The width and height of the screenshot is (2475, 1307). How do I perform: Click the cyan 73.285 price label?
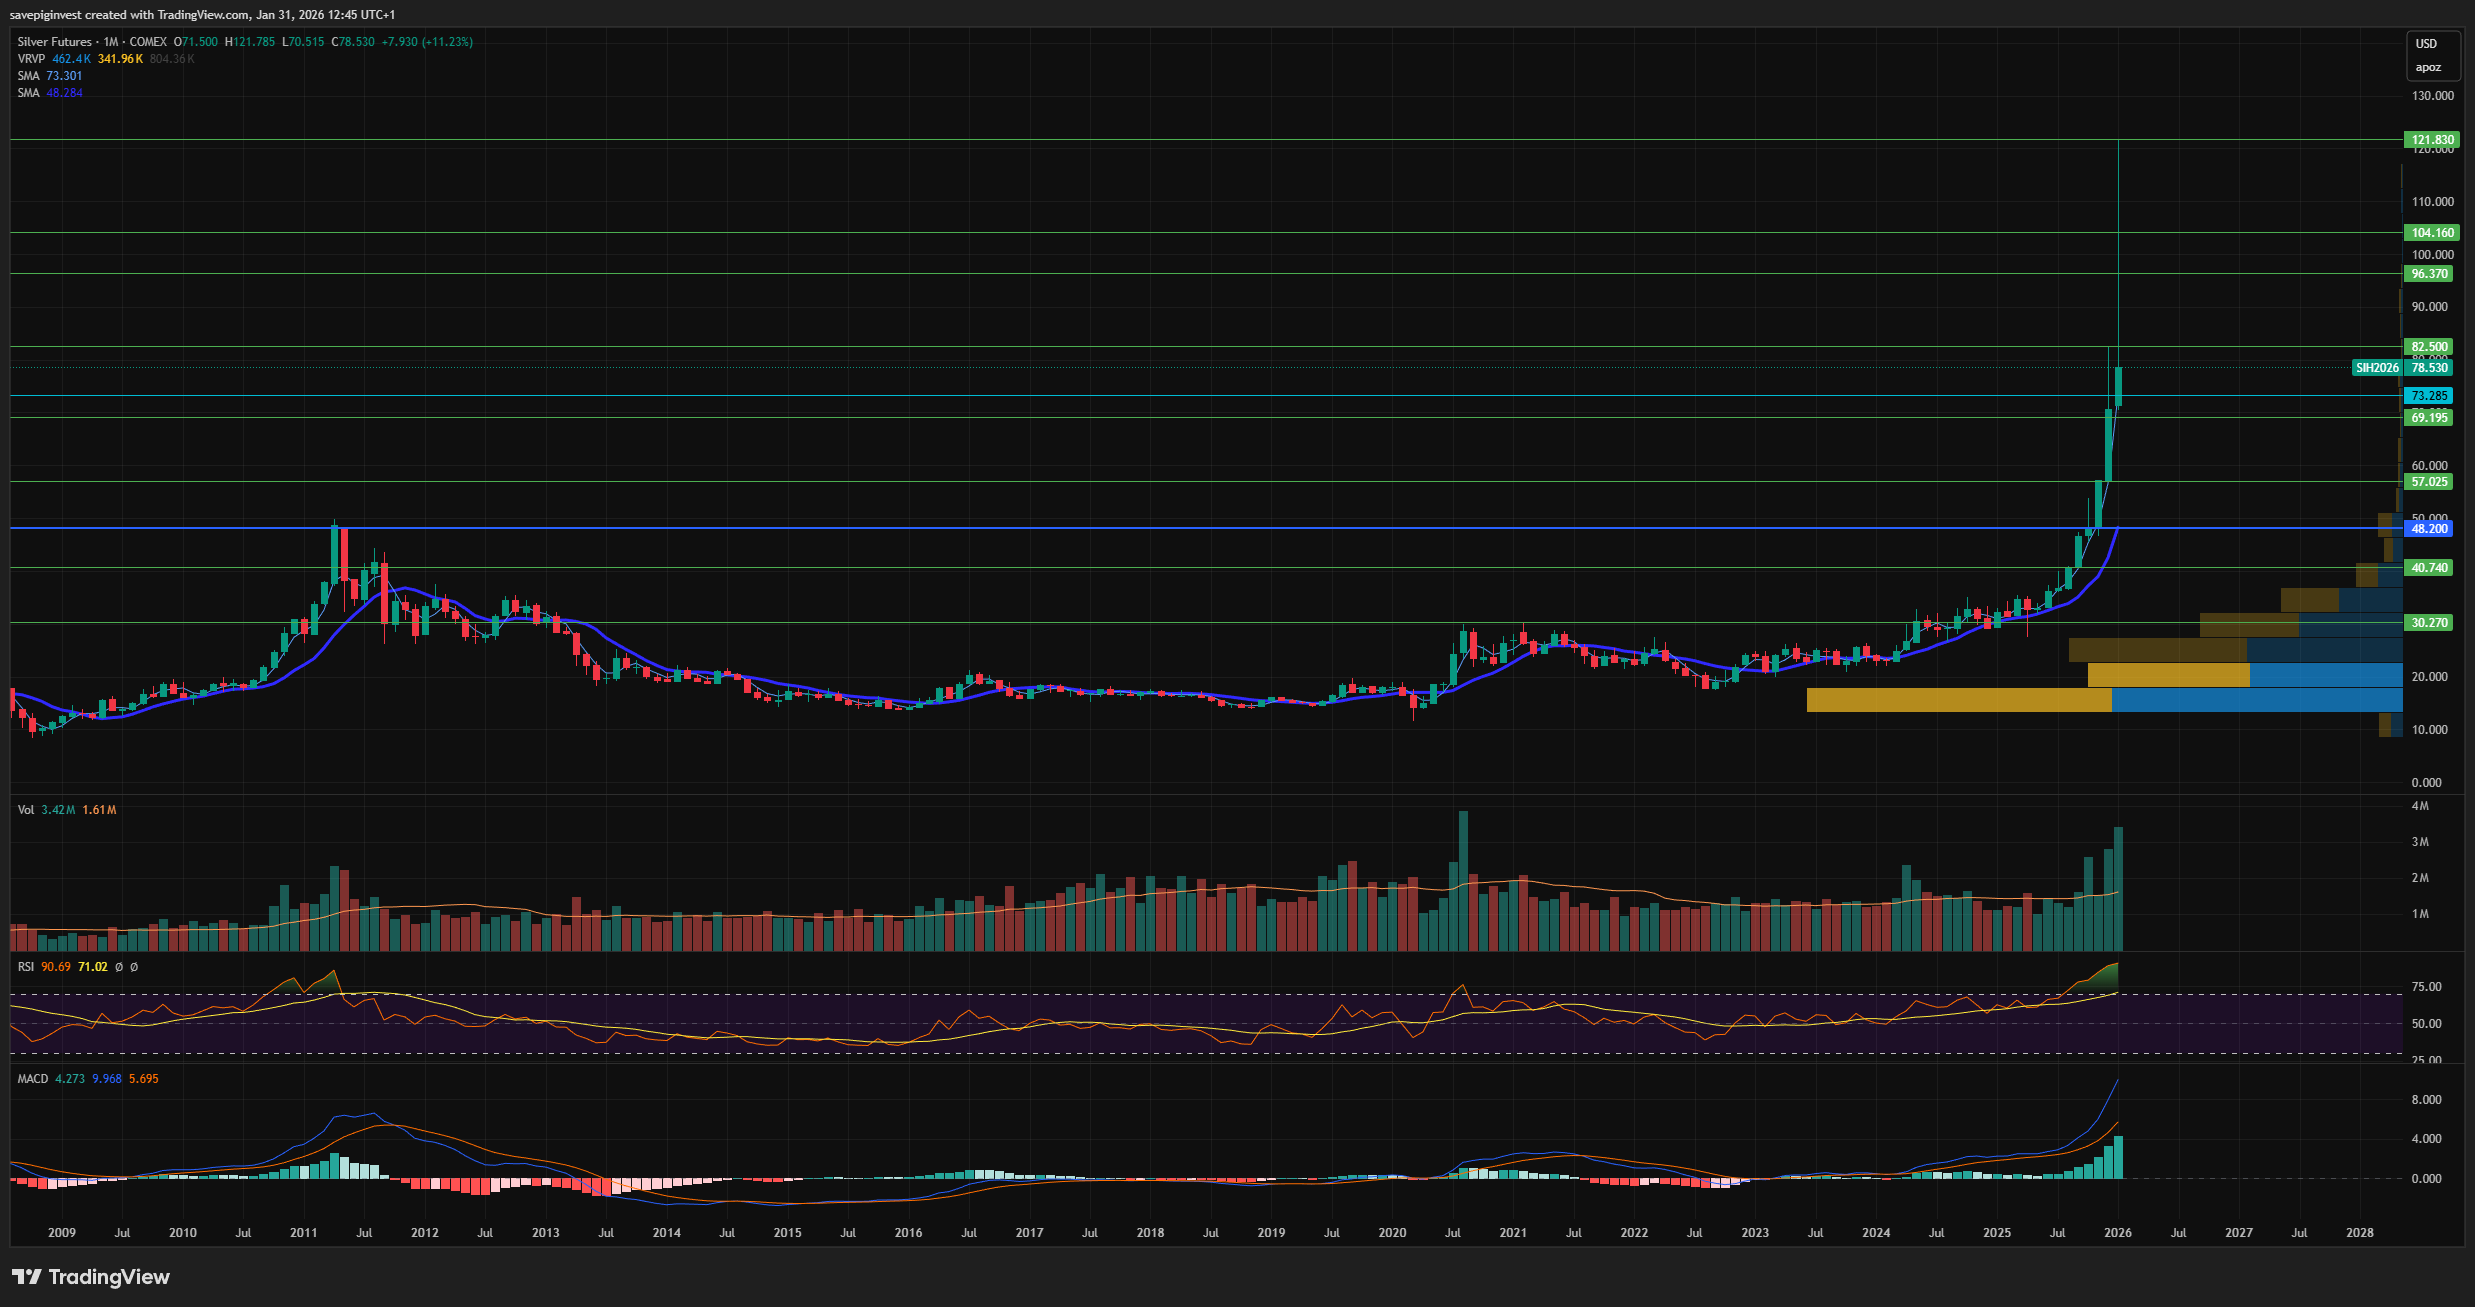click(x=2429, y=396)
